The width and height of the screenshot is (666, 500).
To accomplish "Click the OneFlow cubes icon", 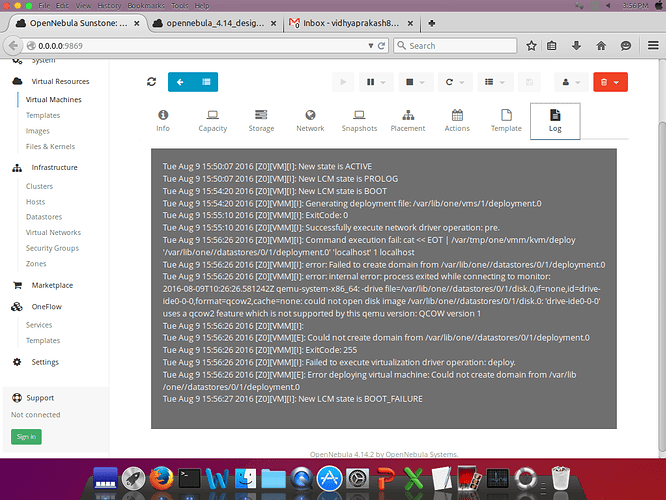I will [17, 306].
